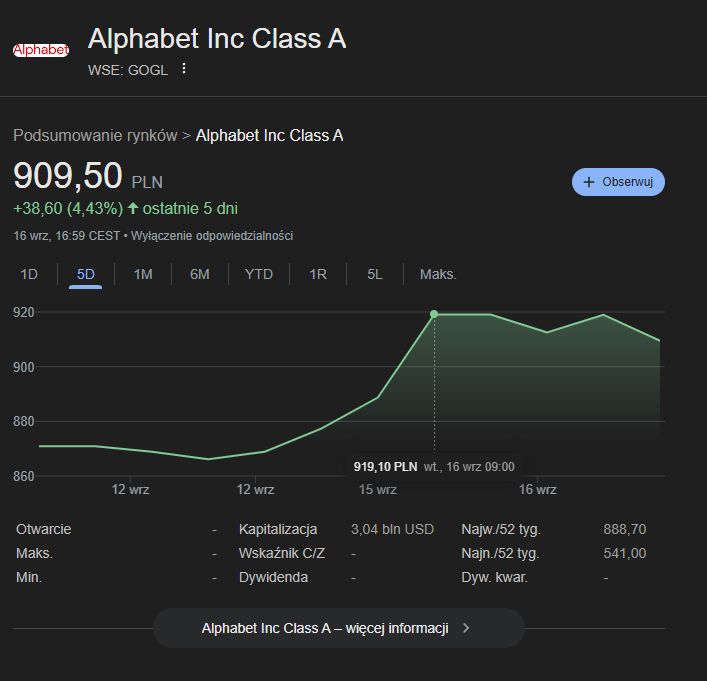
Task: Go to Podsumowanie rynków link
Action: point(95,135)
